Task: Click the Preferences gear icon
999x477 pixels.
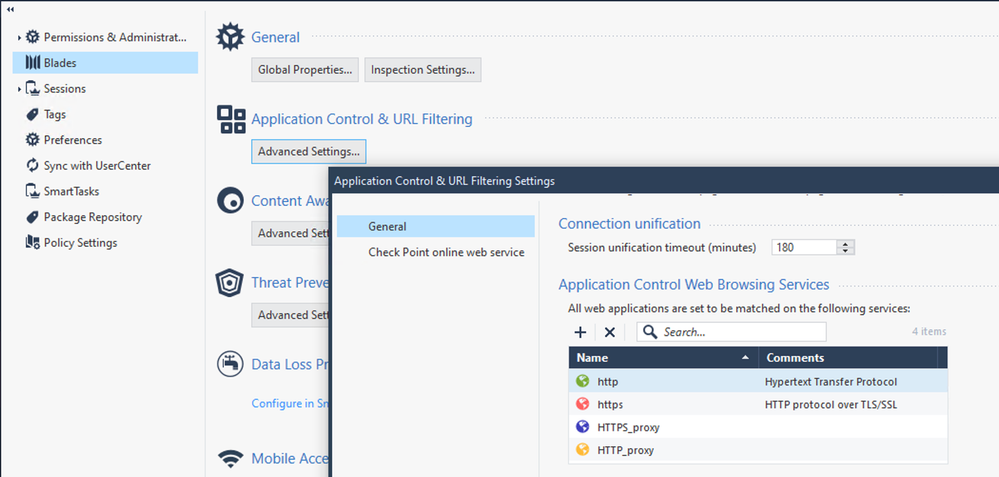Action: click(32, 139)
